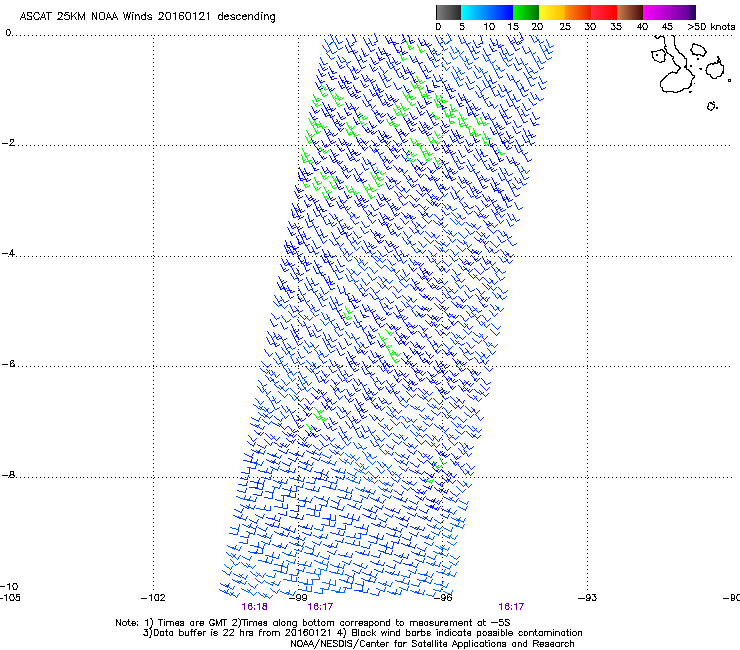Screen dimensions: 740x650
Task: Click the dark purple 45-50 knots color swatch
Action: pos(682,12)
